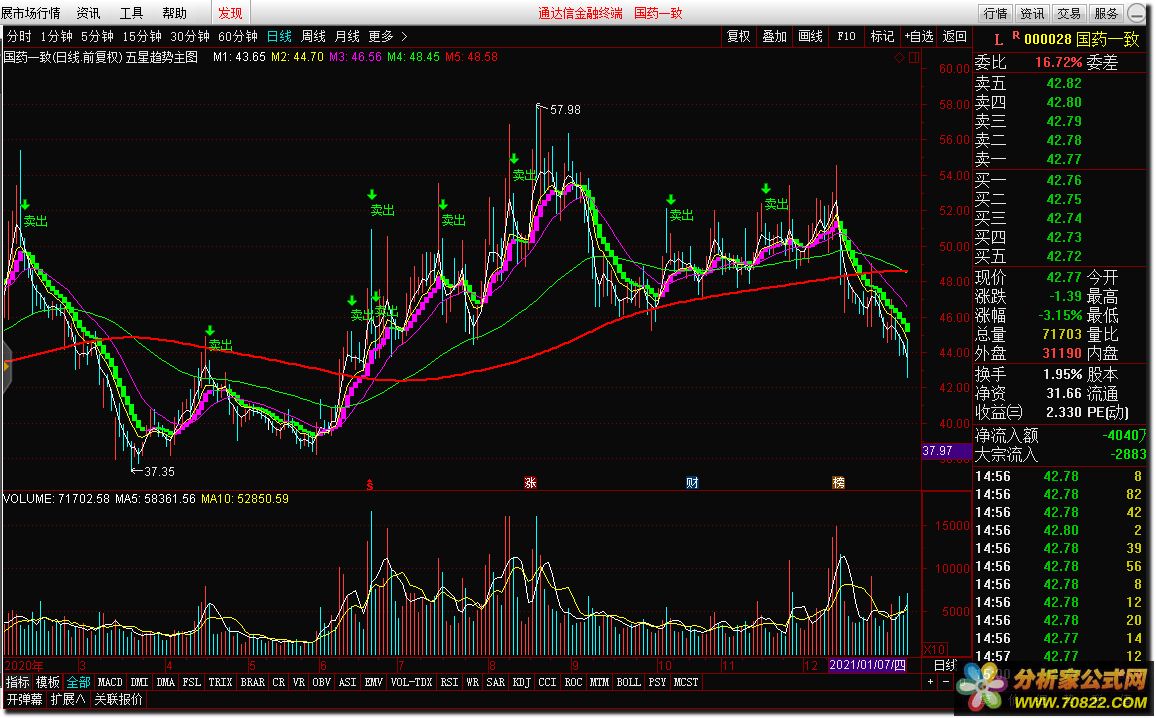Open the 画线 drawing tools
Image resolution: width=1156 pixels, height=718 pixels.
point(810,36)
